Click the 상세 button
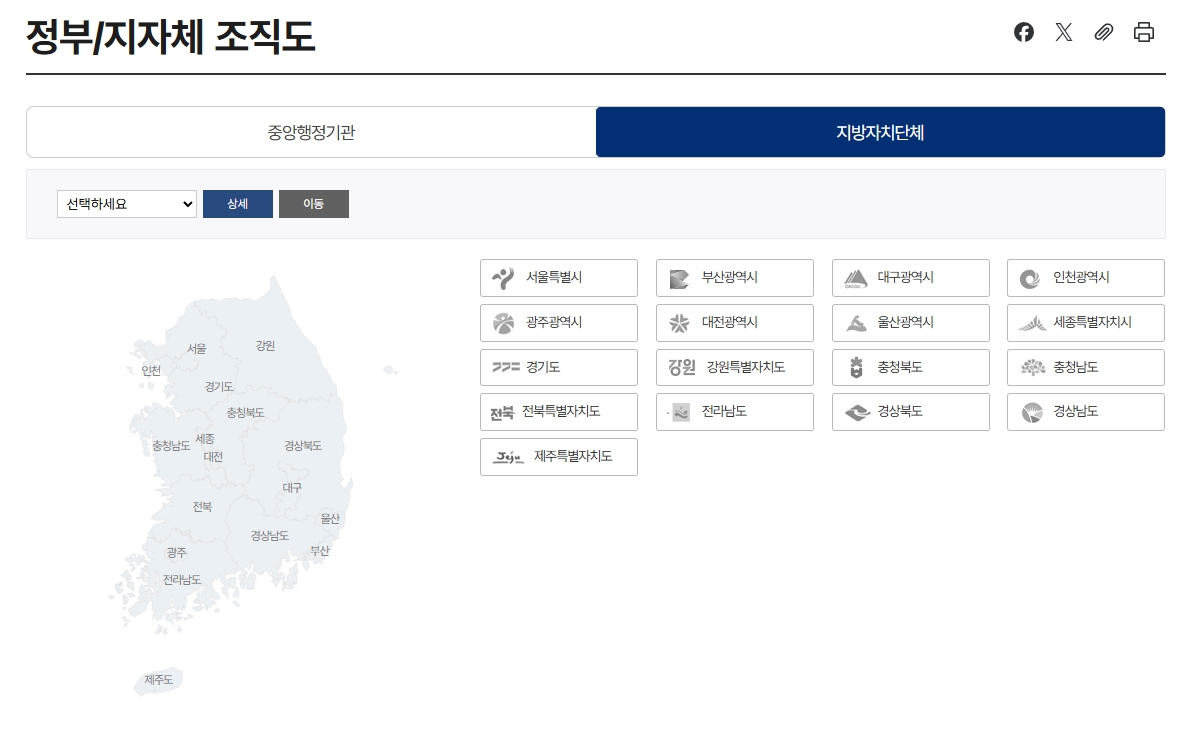Viewport: 1197px width, 747px height. tap(237, 203)
